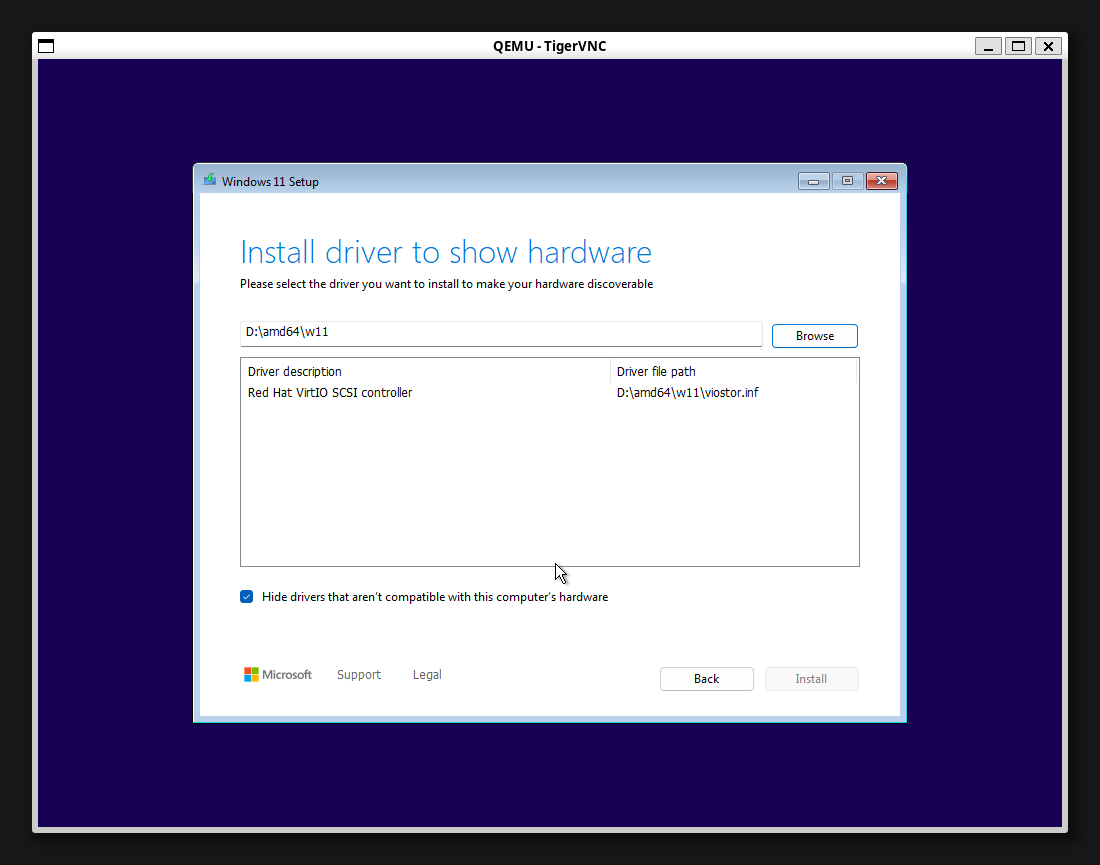Minimize the QEMU TigerVNC window
The height and width of the screenshot is (865, 1100).
[x=989, y=46]
